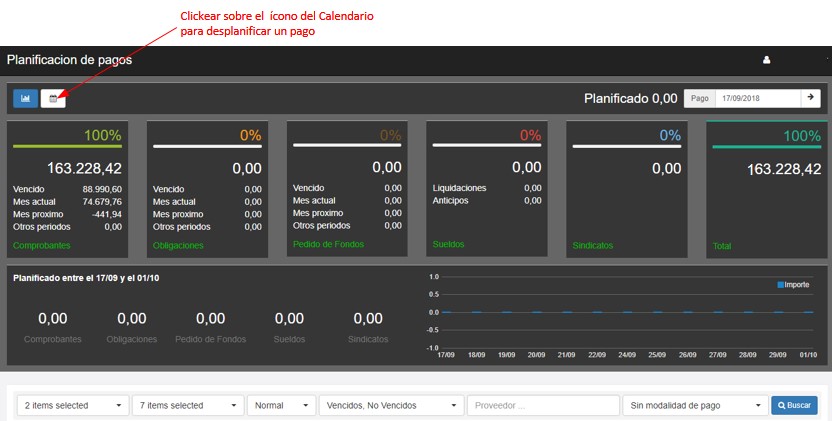Select the Sueldos card label
This screenshot has height=421, width=832.
point(449,244)
